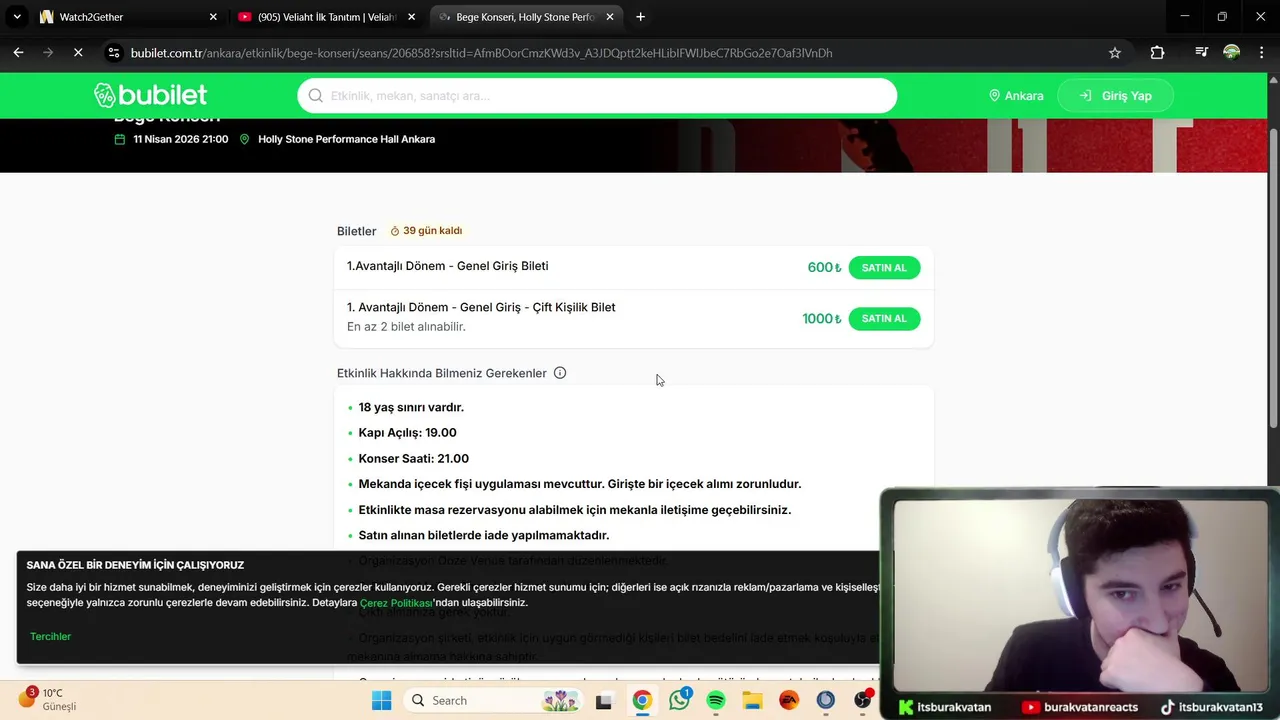Click the 18 yaş sınırı vardır line
This screenshot has height=720, width=1280.
pyautogui.click(x=411, y=407)
